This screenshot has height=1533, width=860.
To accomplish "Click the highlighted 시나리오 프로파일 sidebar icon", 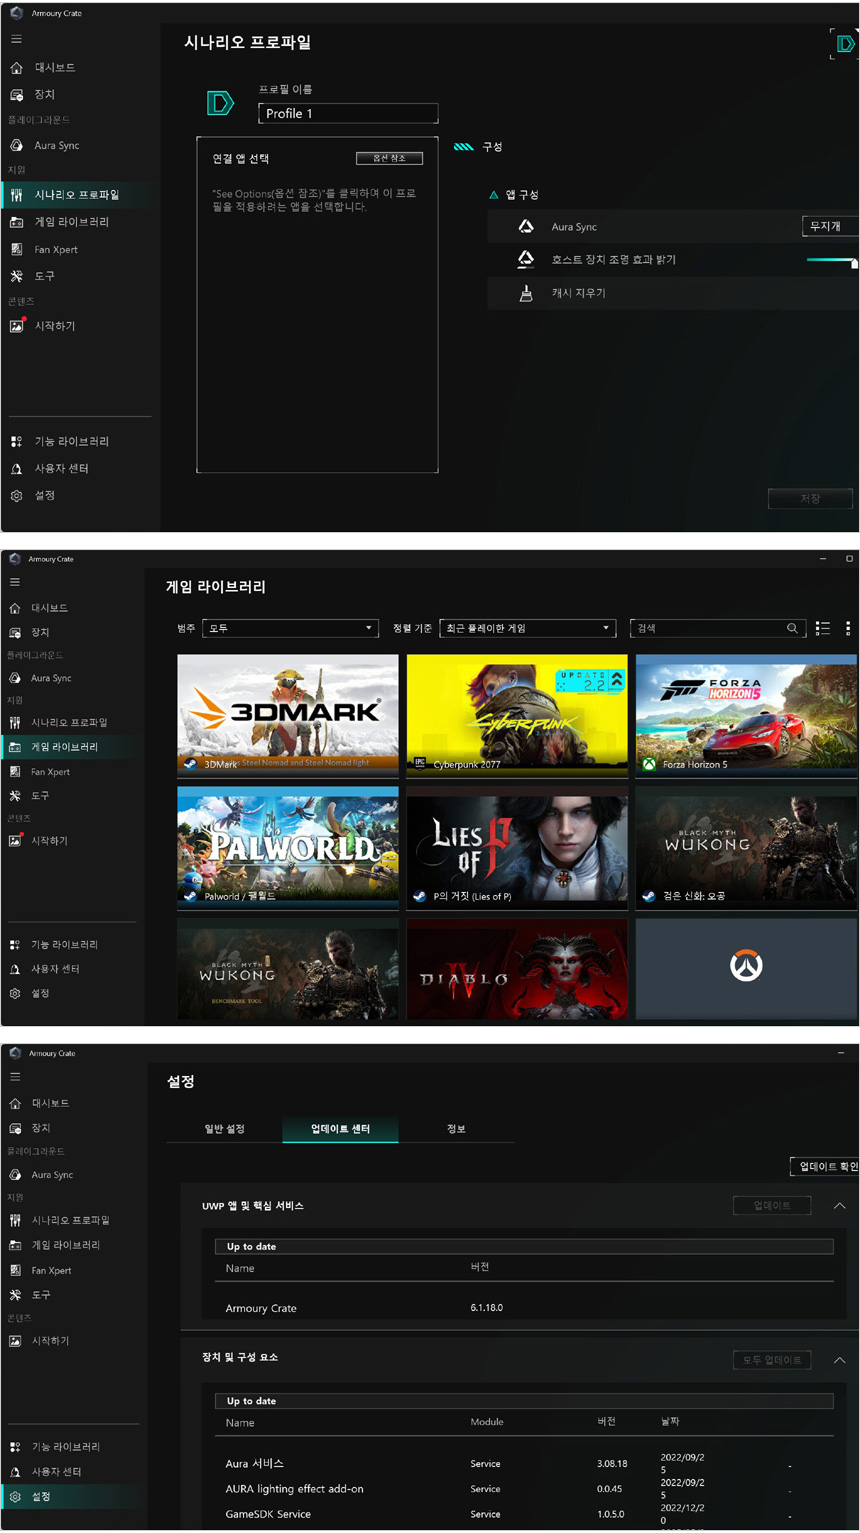I will [x=16, y=195].
